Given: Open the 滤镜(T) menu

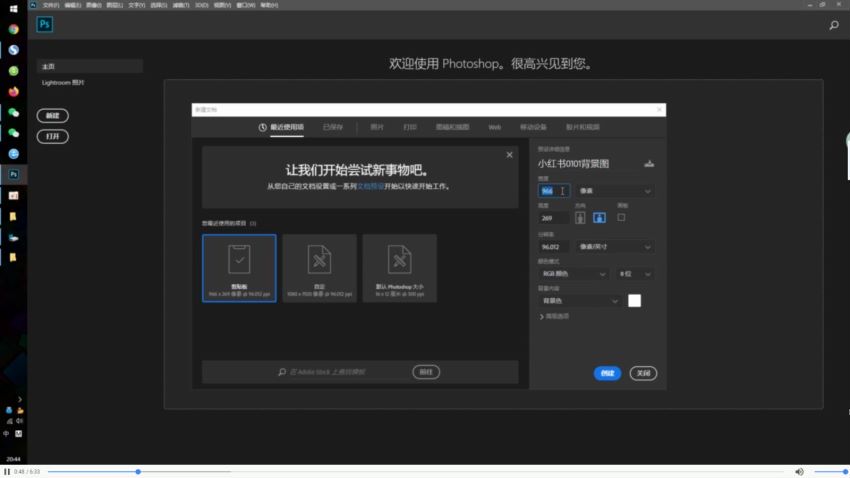Looking at the screenshot, I should (x=181, y=5).
